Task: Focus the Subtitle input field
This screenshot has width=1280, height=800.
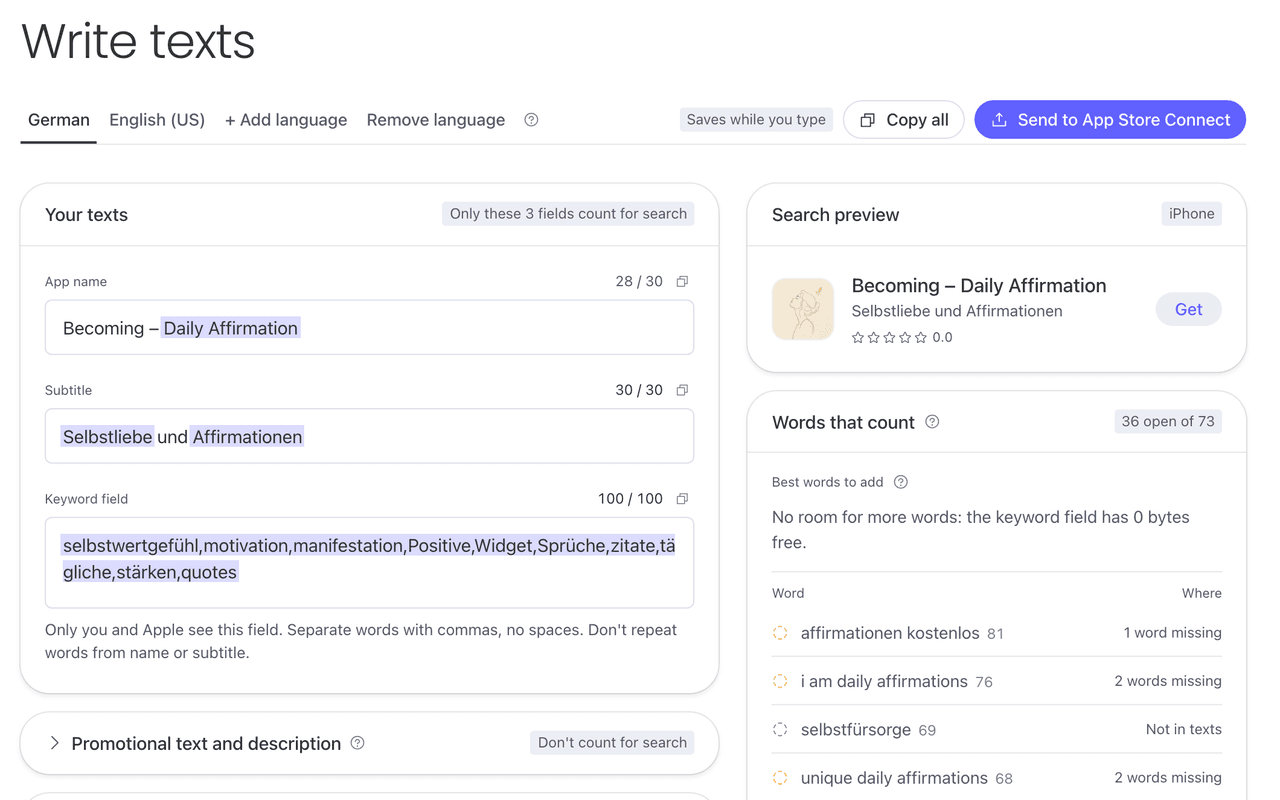Action: pos(369,436)
